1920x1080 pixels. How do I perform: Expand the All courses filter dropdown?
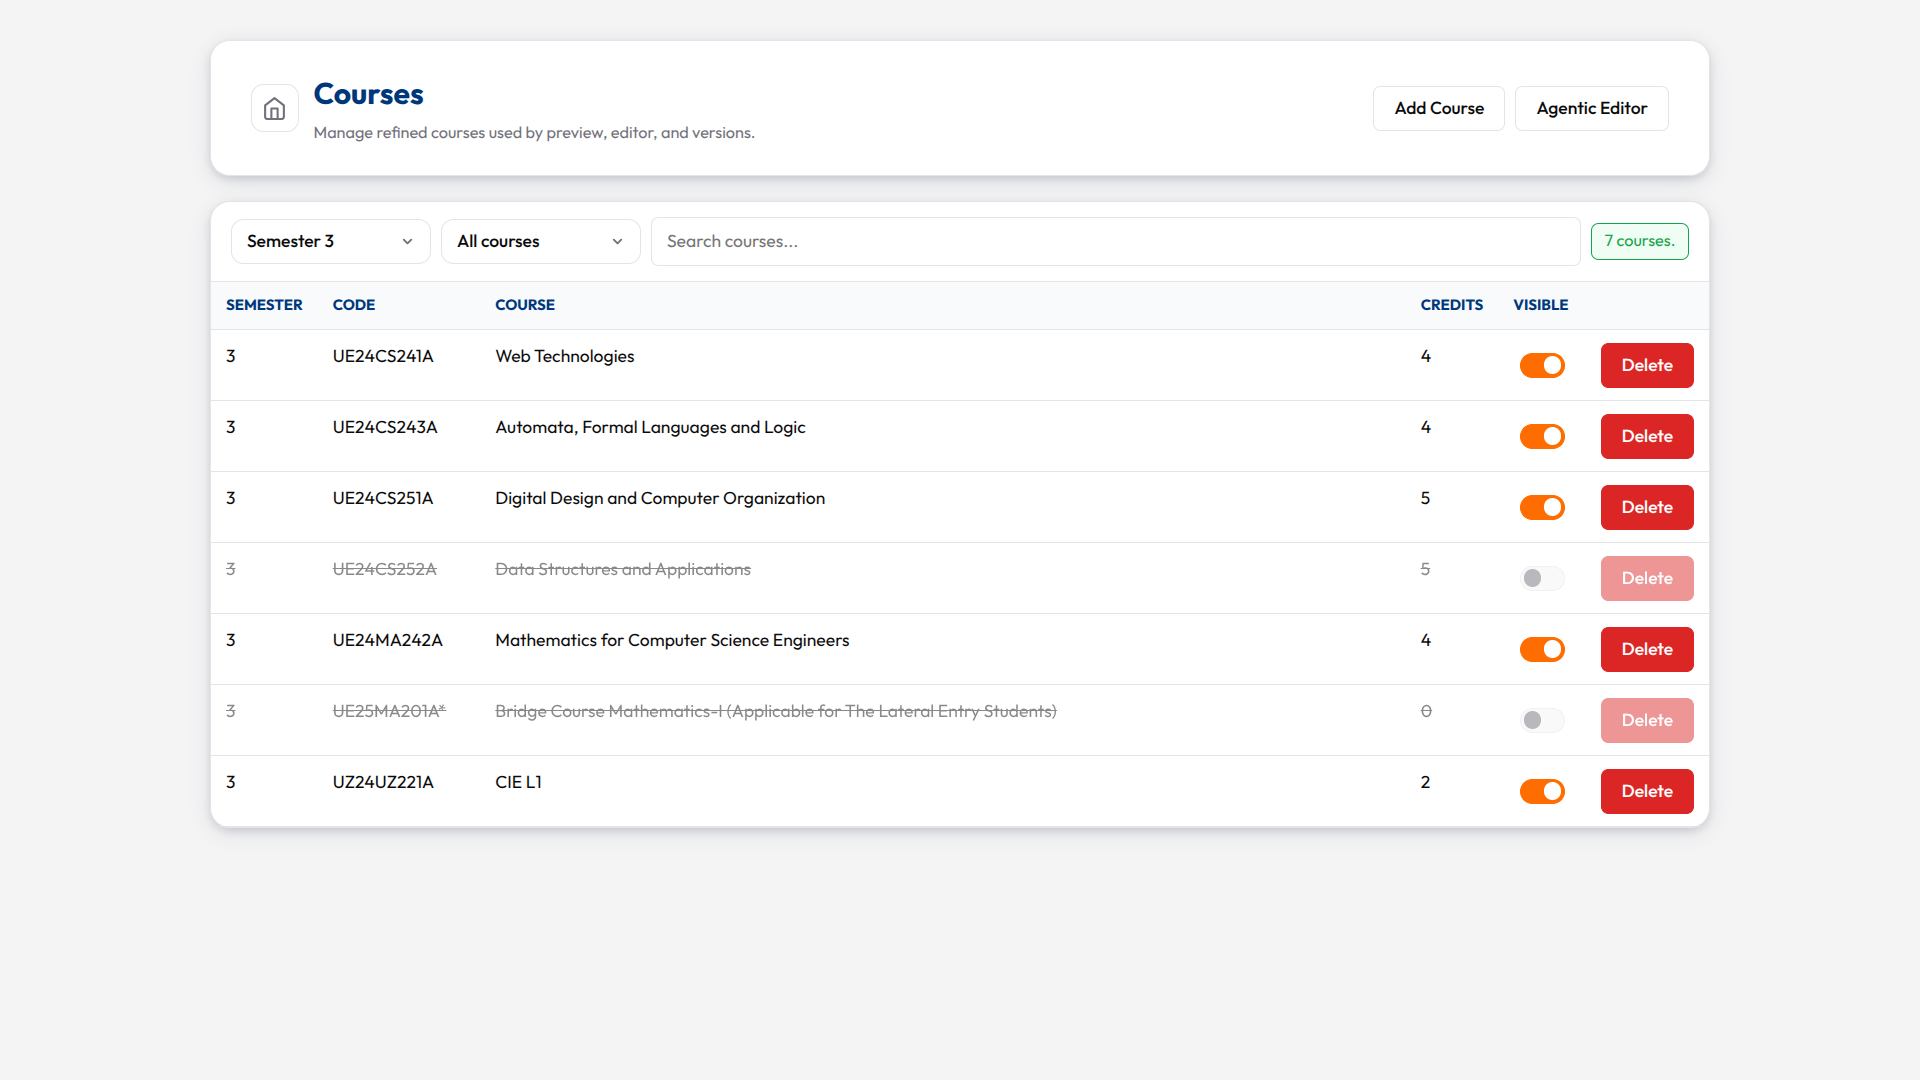coord(540,241)
